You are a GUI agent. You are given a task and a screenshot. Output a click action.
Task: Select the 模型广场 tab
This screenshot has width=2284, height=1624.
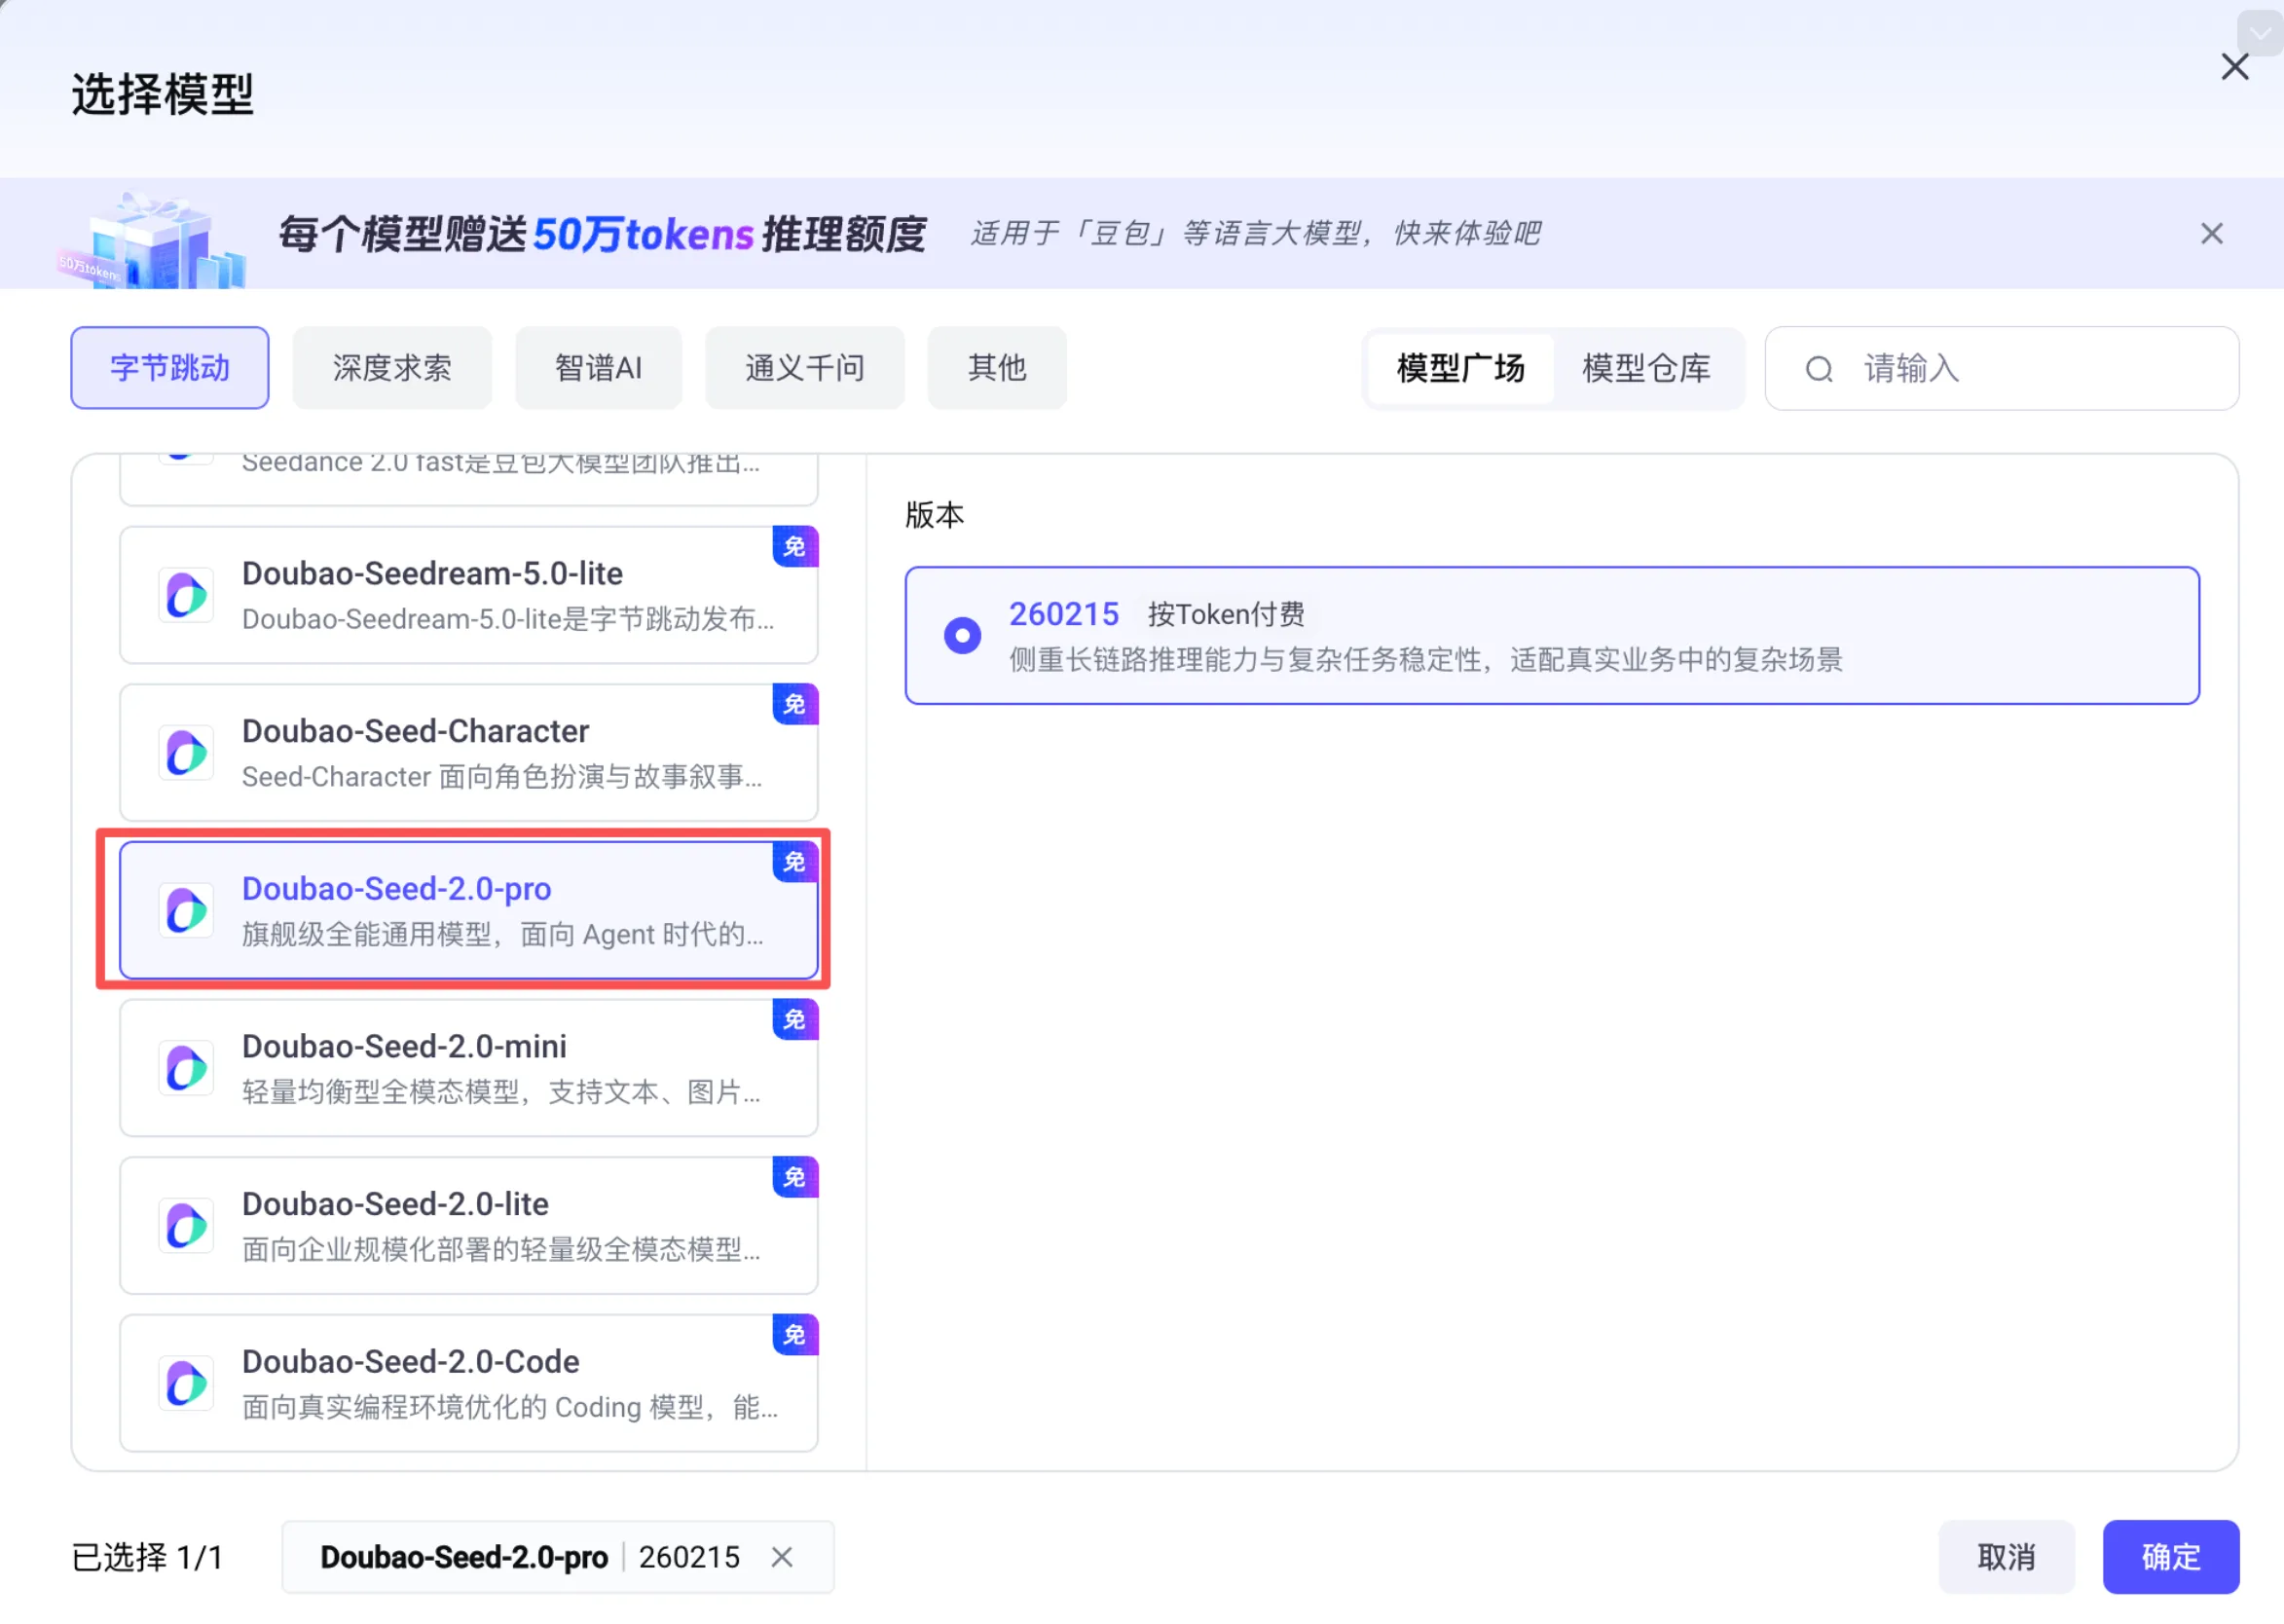(x=1460, y=369)
